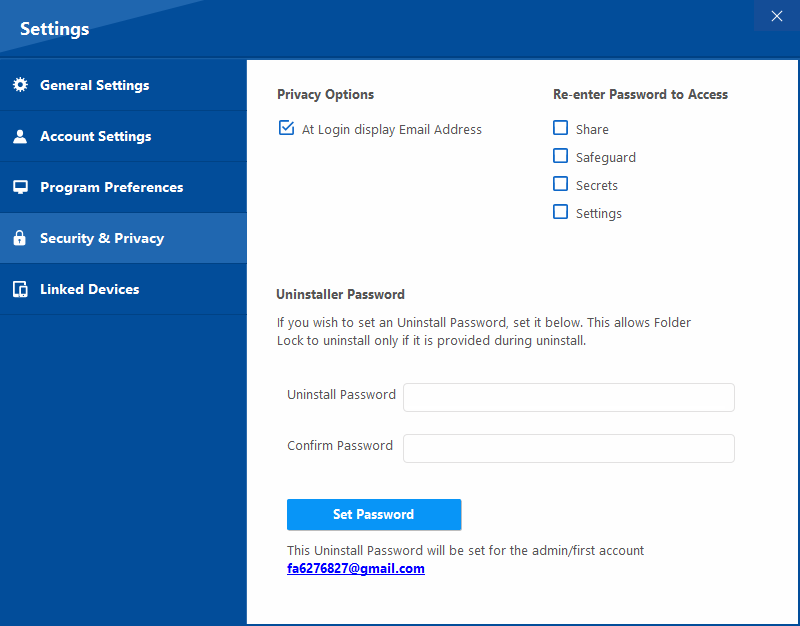
Task: Click the Uninstall Password field label
Action: (341, 394)
